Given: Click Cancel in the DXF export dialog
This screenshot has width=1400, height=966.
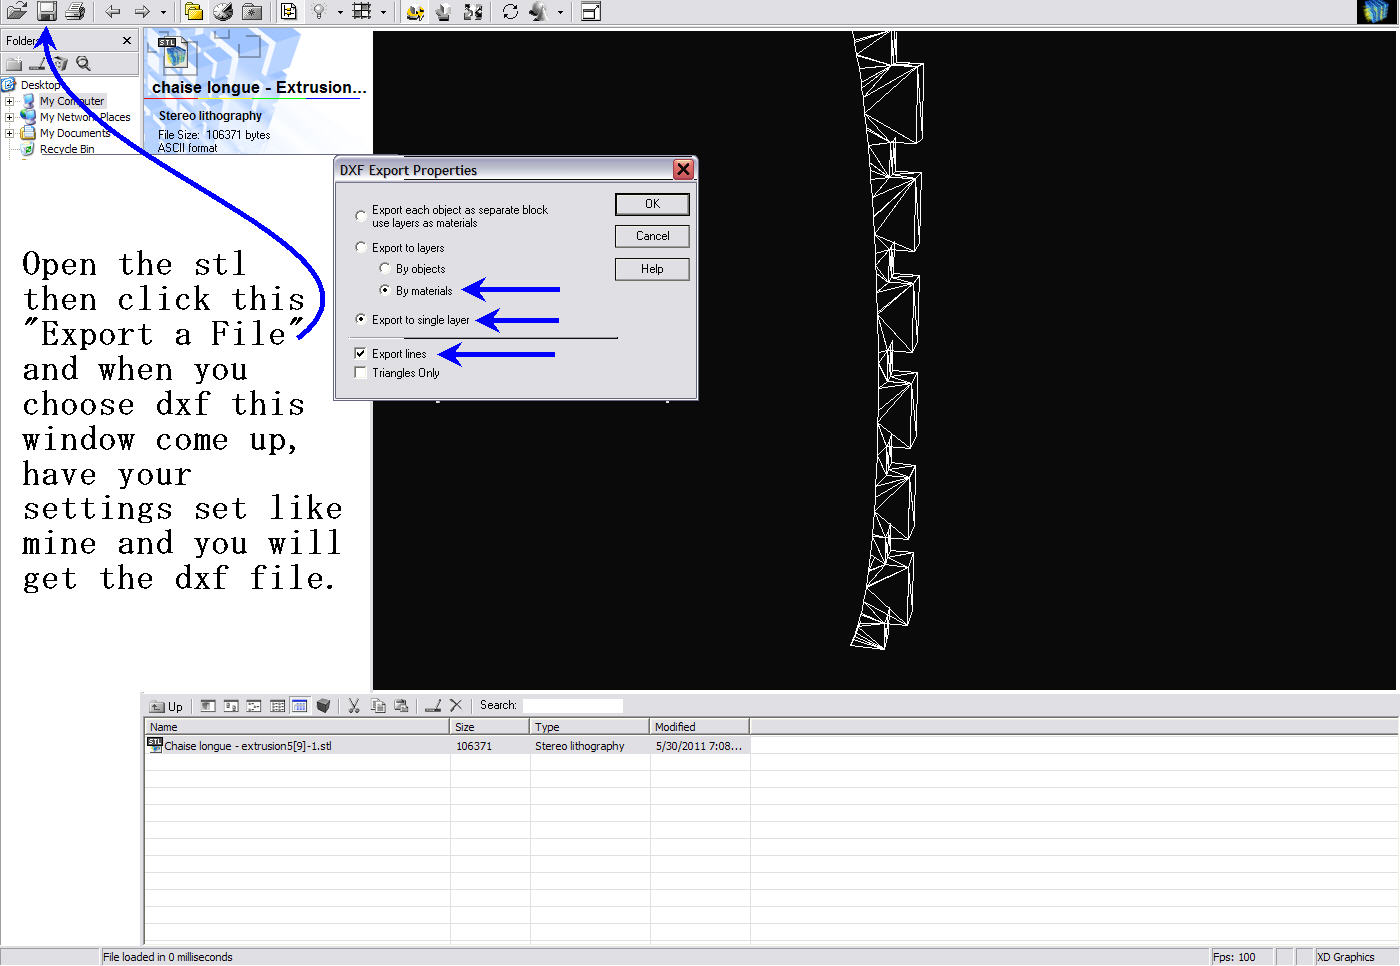Looking at the screenshot, I should [652, 236].
